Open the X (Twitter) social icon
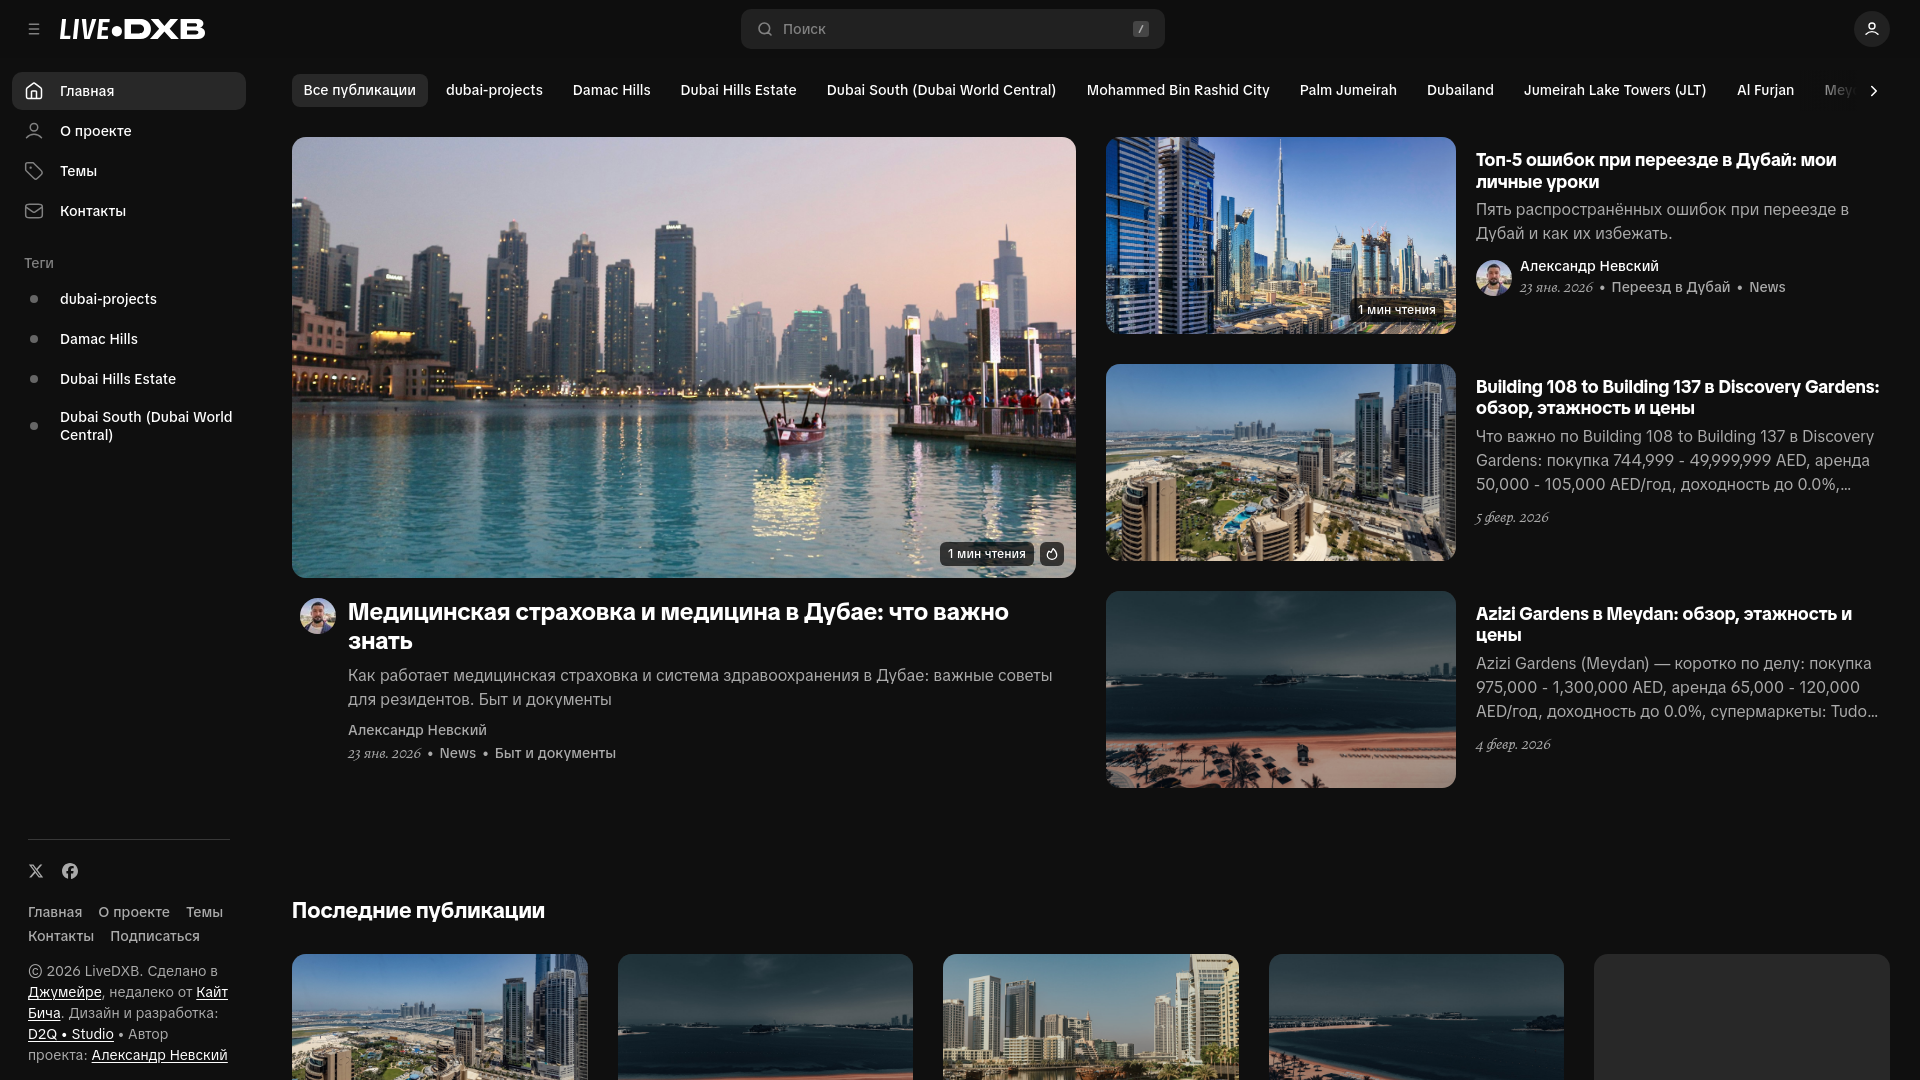The image size is (1920, 1080). (x=36, y=871)
